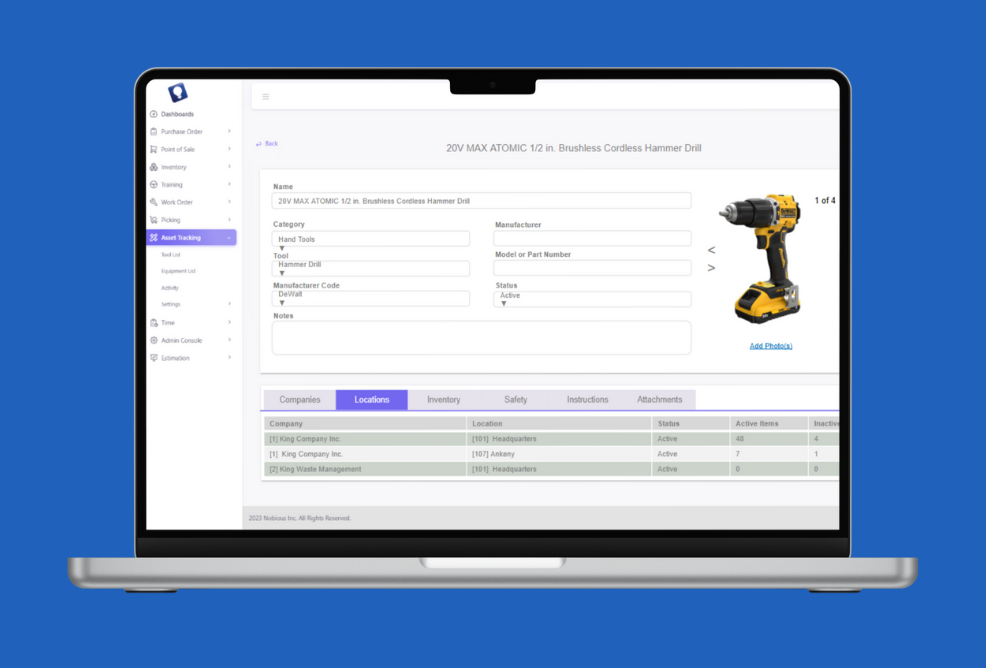This screenshot has width=986, height=668.
Task: Click the Point of Sale cart icon
Action: (153, 149)
